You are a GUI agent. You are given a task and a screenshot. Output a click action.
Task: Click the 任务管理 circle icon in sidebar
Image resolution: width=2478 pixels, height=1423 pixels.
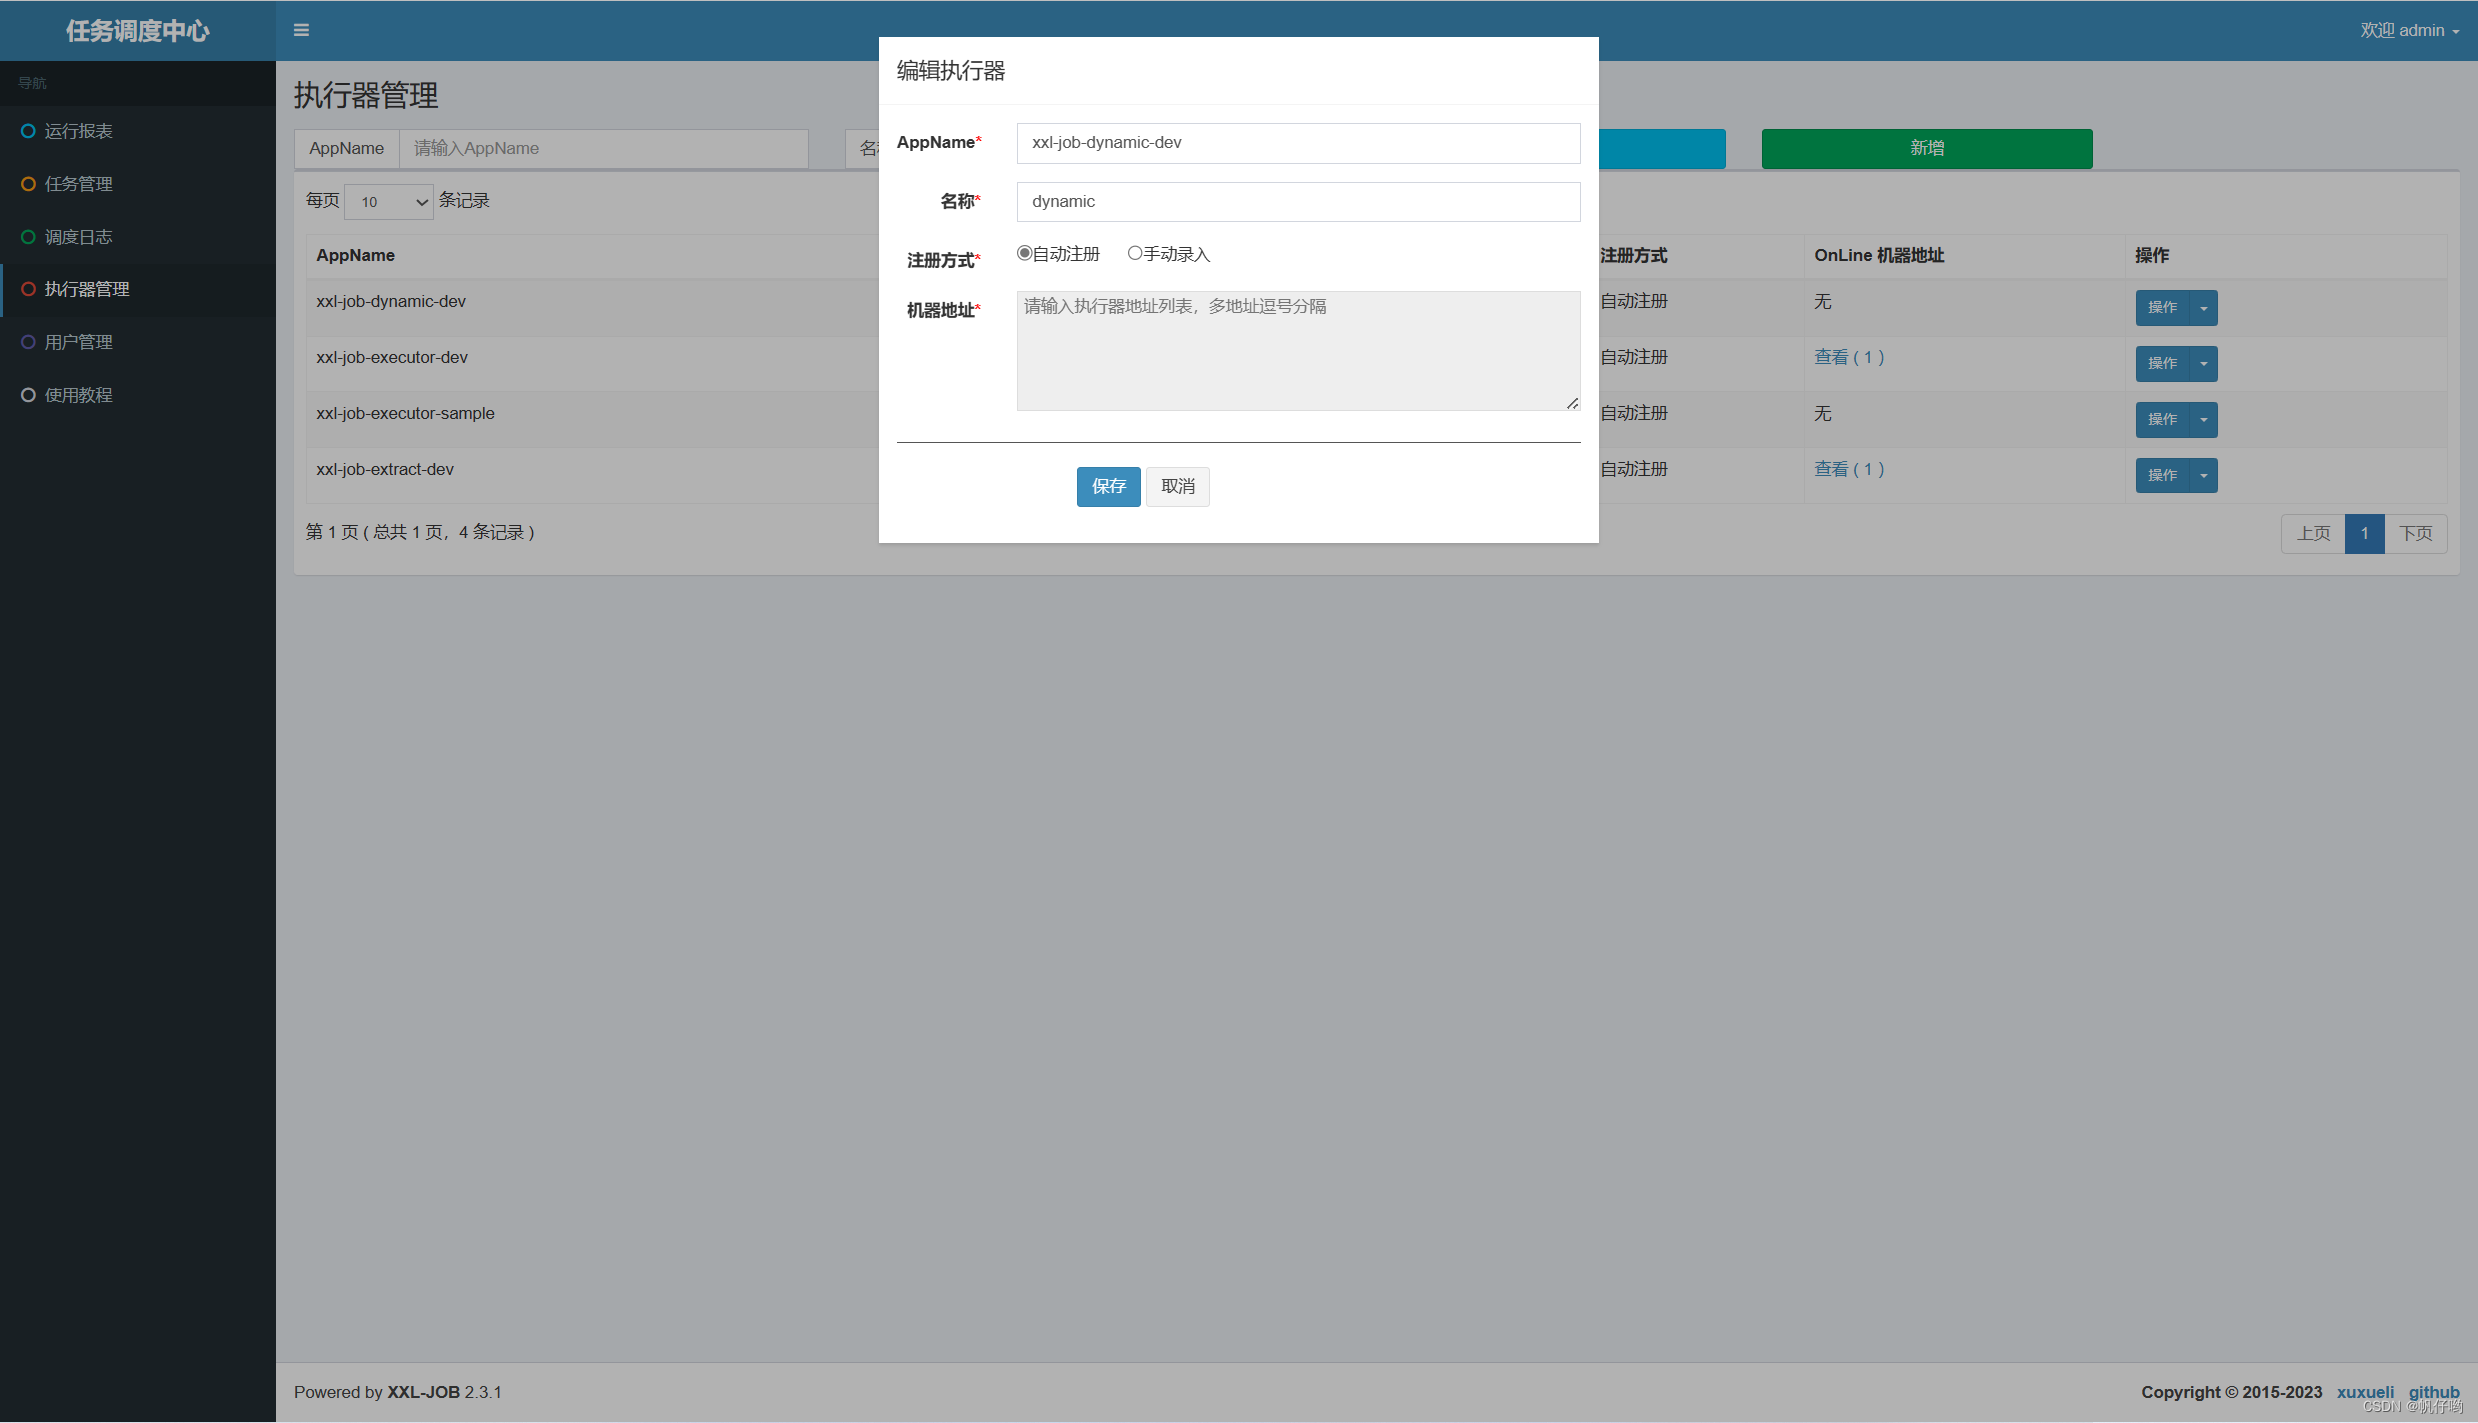click(x=28, y=184)
